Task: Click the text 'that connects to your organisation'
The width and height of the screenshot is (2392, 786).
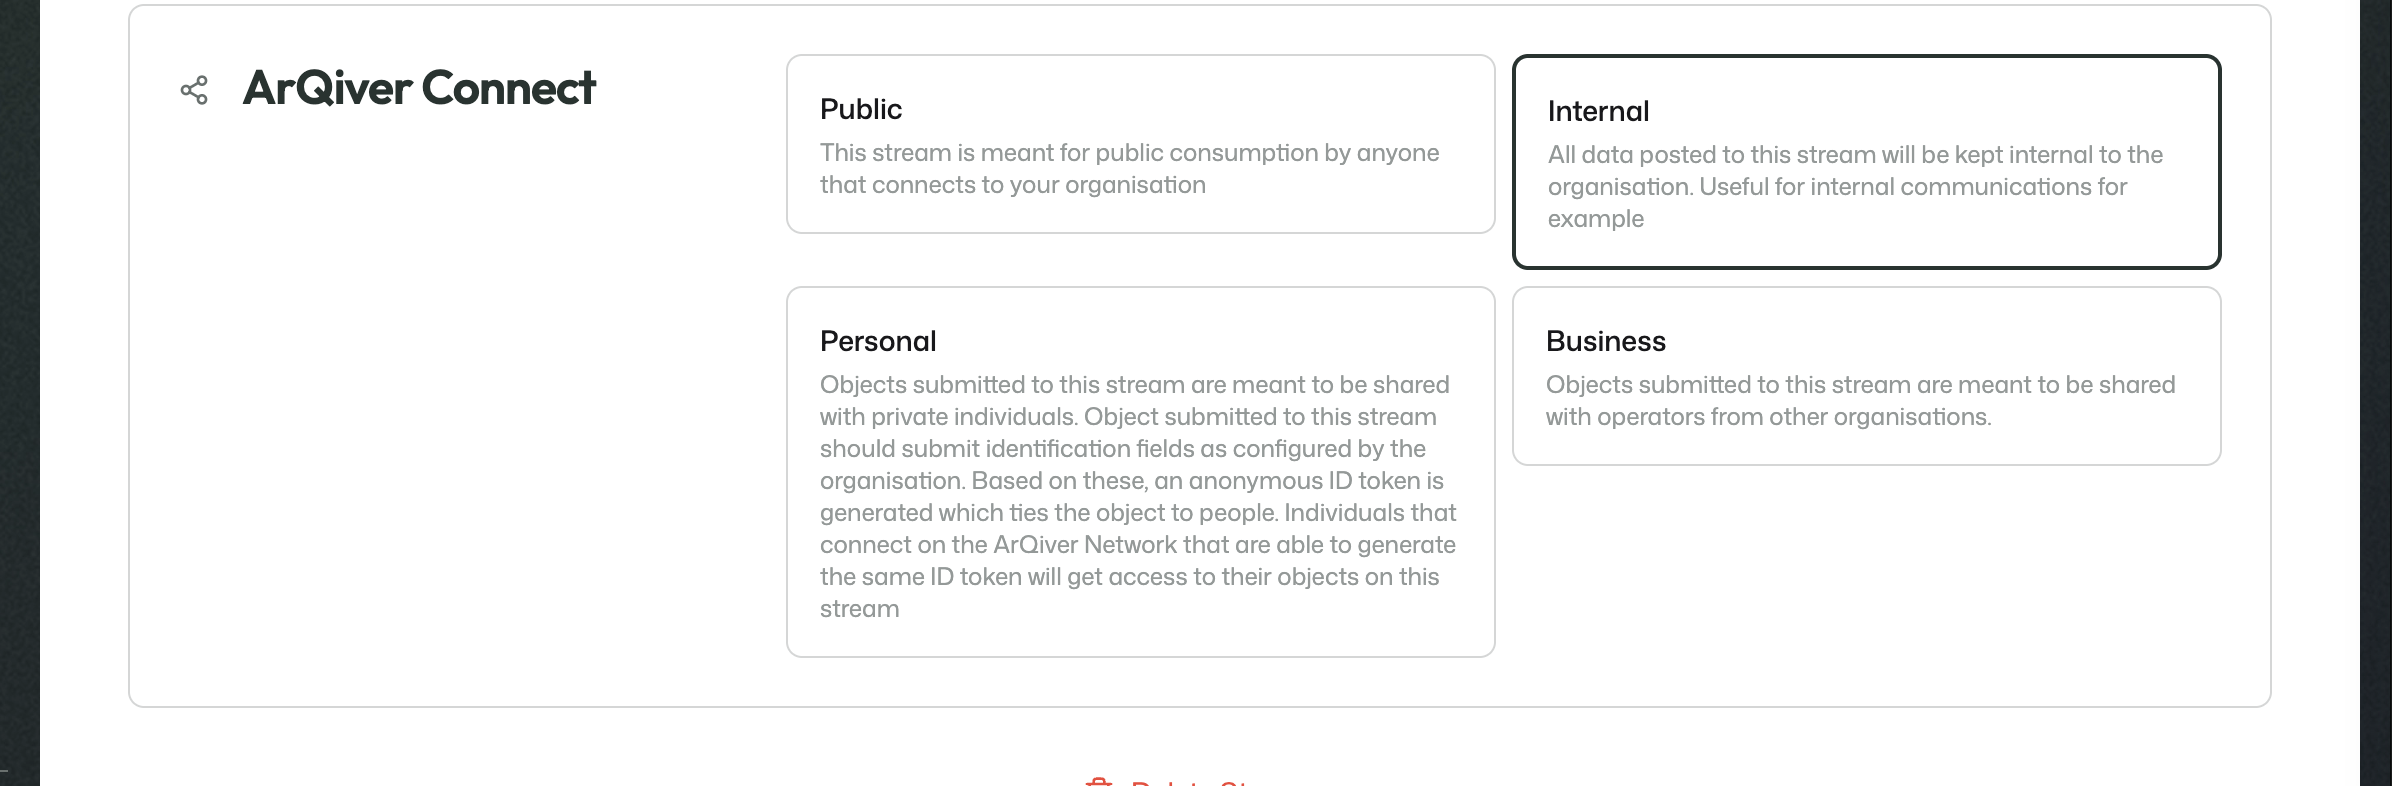Action: tap(1013, 185)
